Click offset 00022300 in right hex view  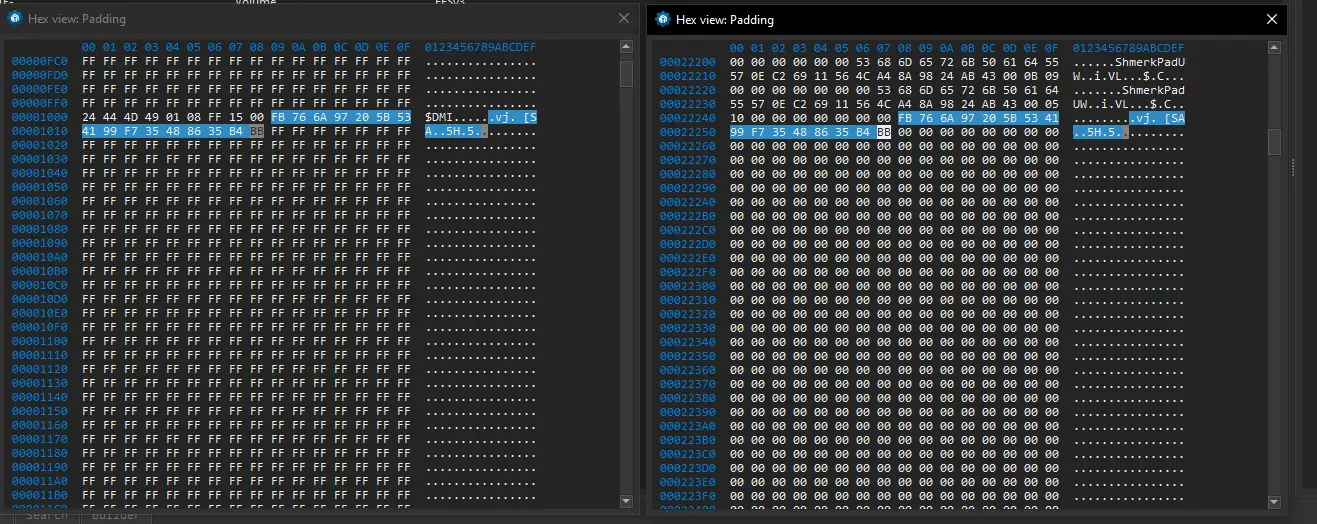coord(688,285)
